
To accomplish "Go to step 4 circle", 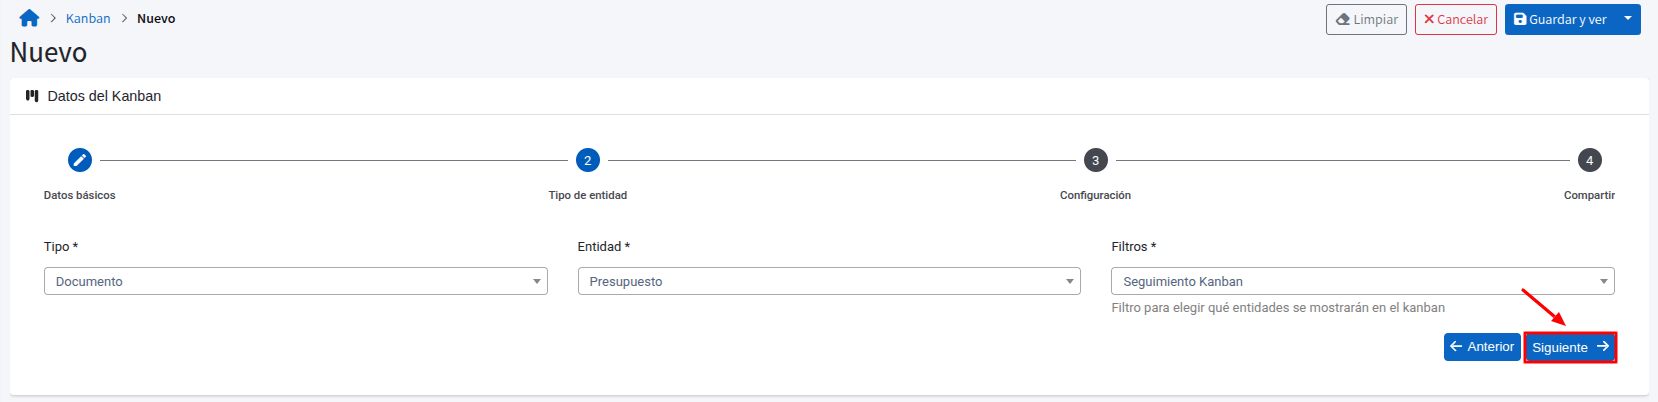I will pyautogui.click(x=1590, y=160).
